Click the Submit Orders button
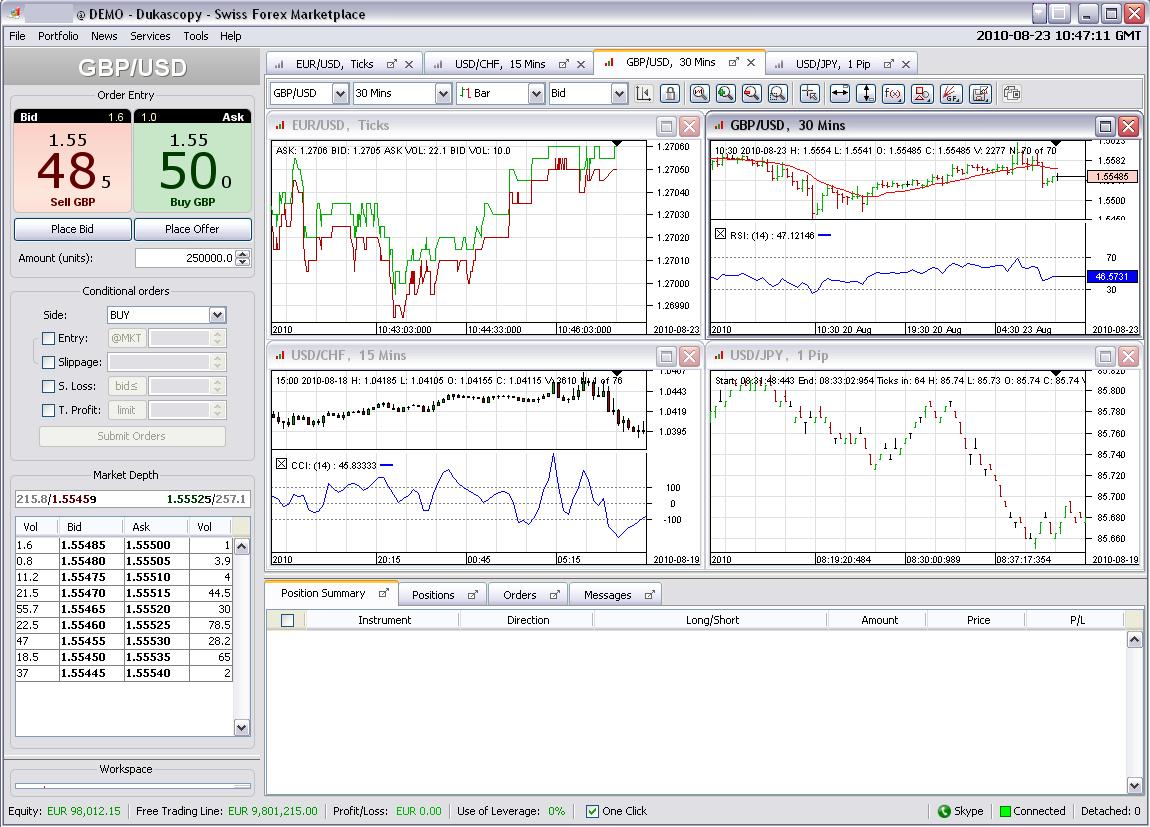Viewport: 1150px width, 827px height. pos(132,436)
